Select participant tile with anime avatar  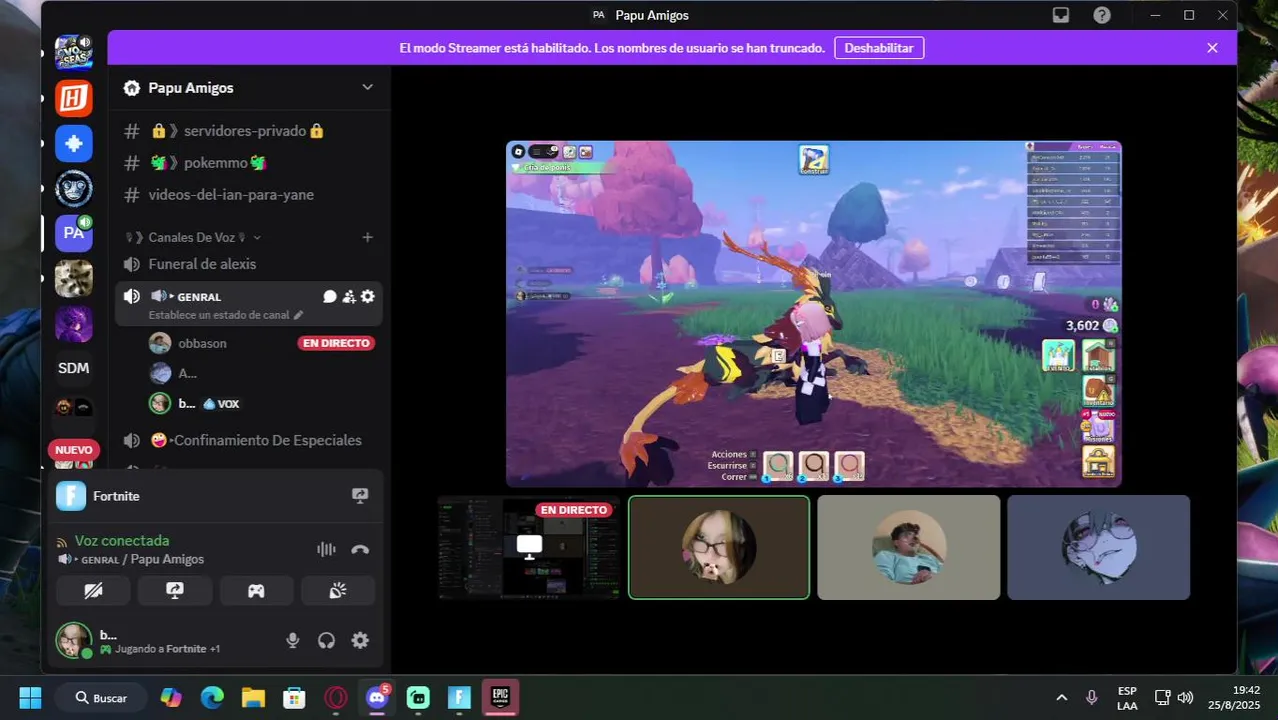pos(1098,547)
